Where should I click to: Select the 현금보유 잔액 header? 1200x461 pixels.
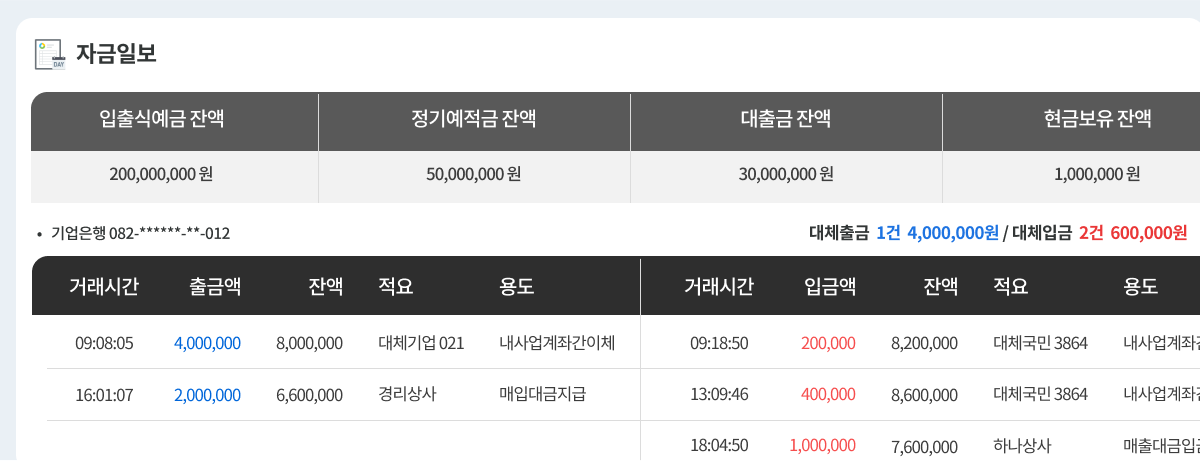pos(1097,120)
